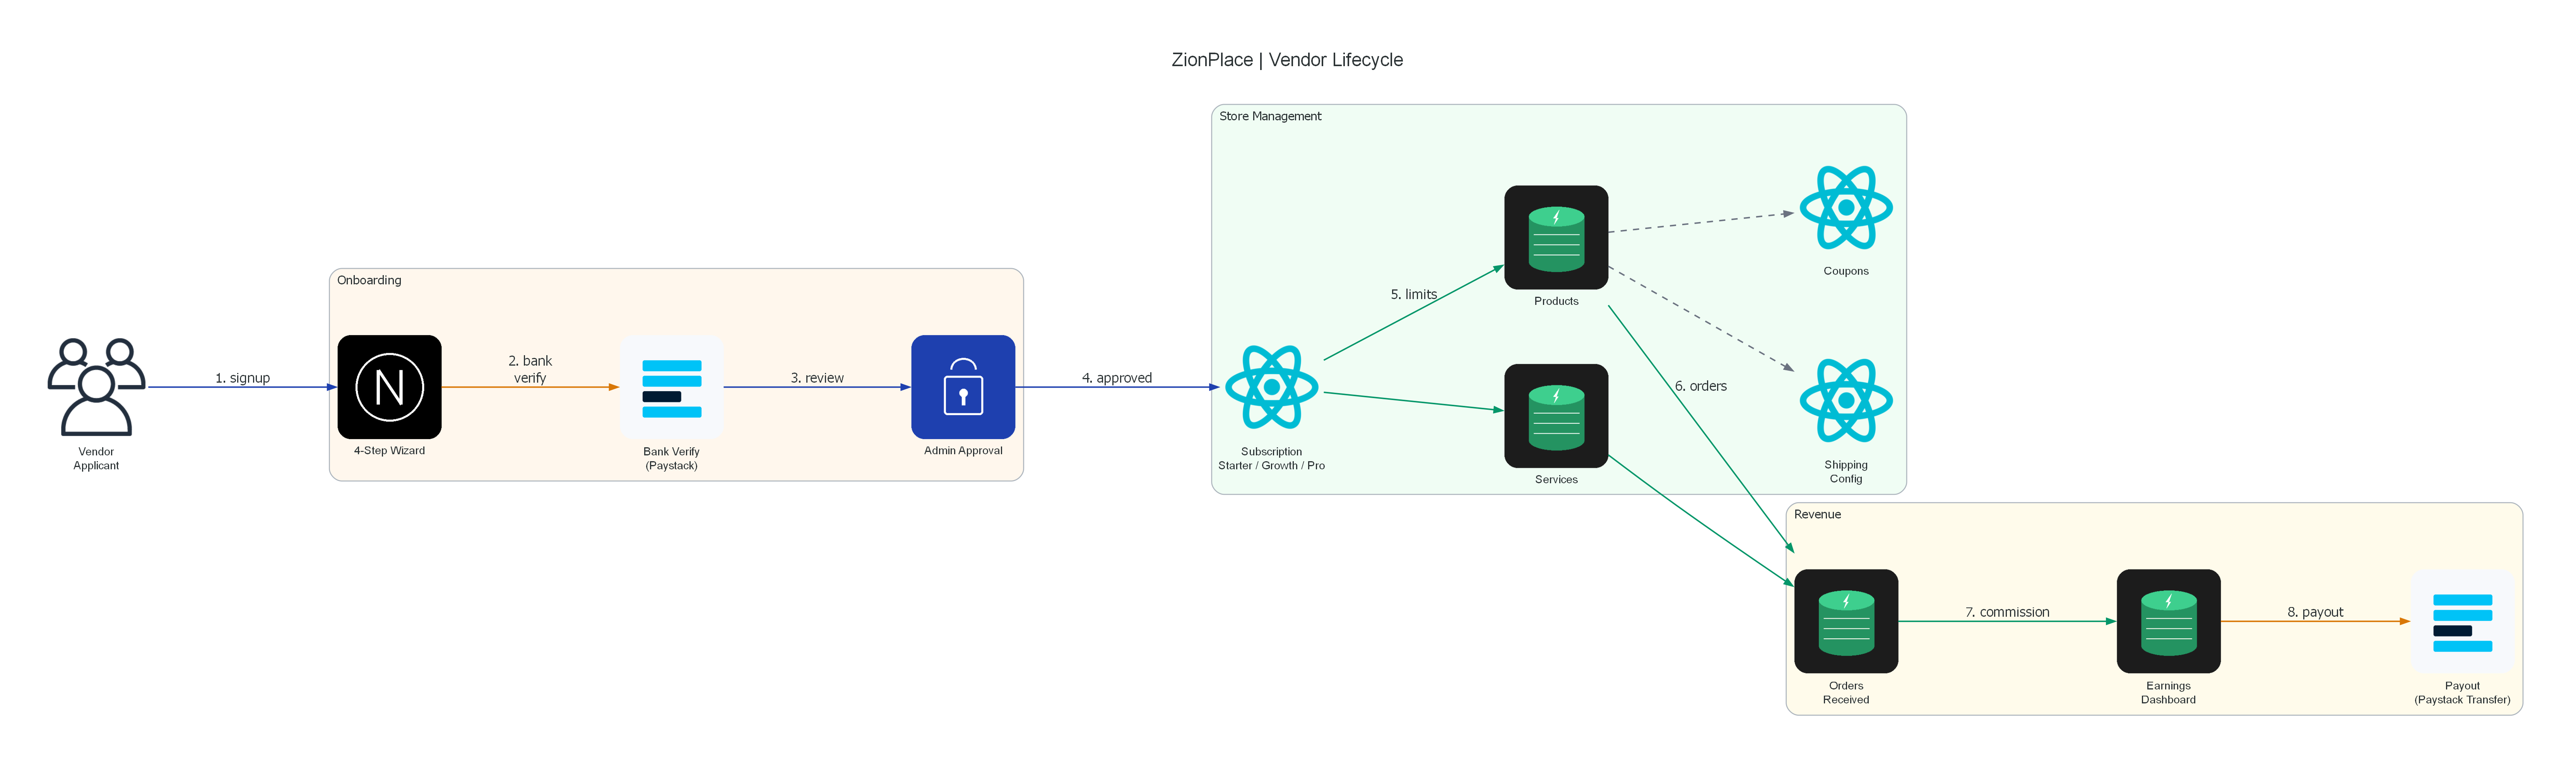Click the 'Revenue' group label
Image resolution: width=2576 pixels, height=768 pixels.
1817,514
